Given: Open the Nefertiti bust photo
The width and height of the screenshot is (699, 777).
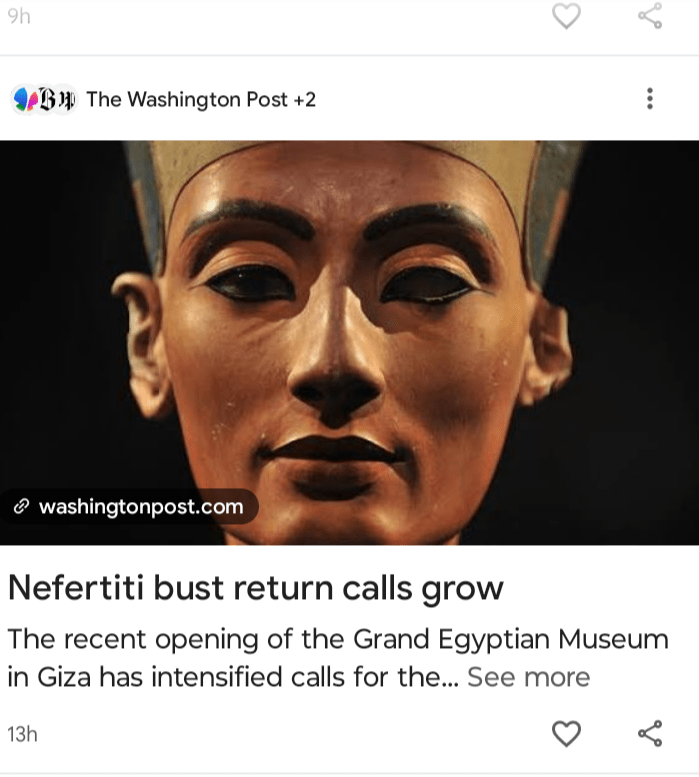Looking at the screenshot, I should click(349, 343).
